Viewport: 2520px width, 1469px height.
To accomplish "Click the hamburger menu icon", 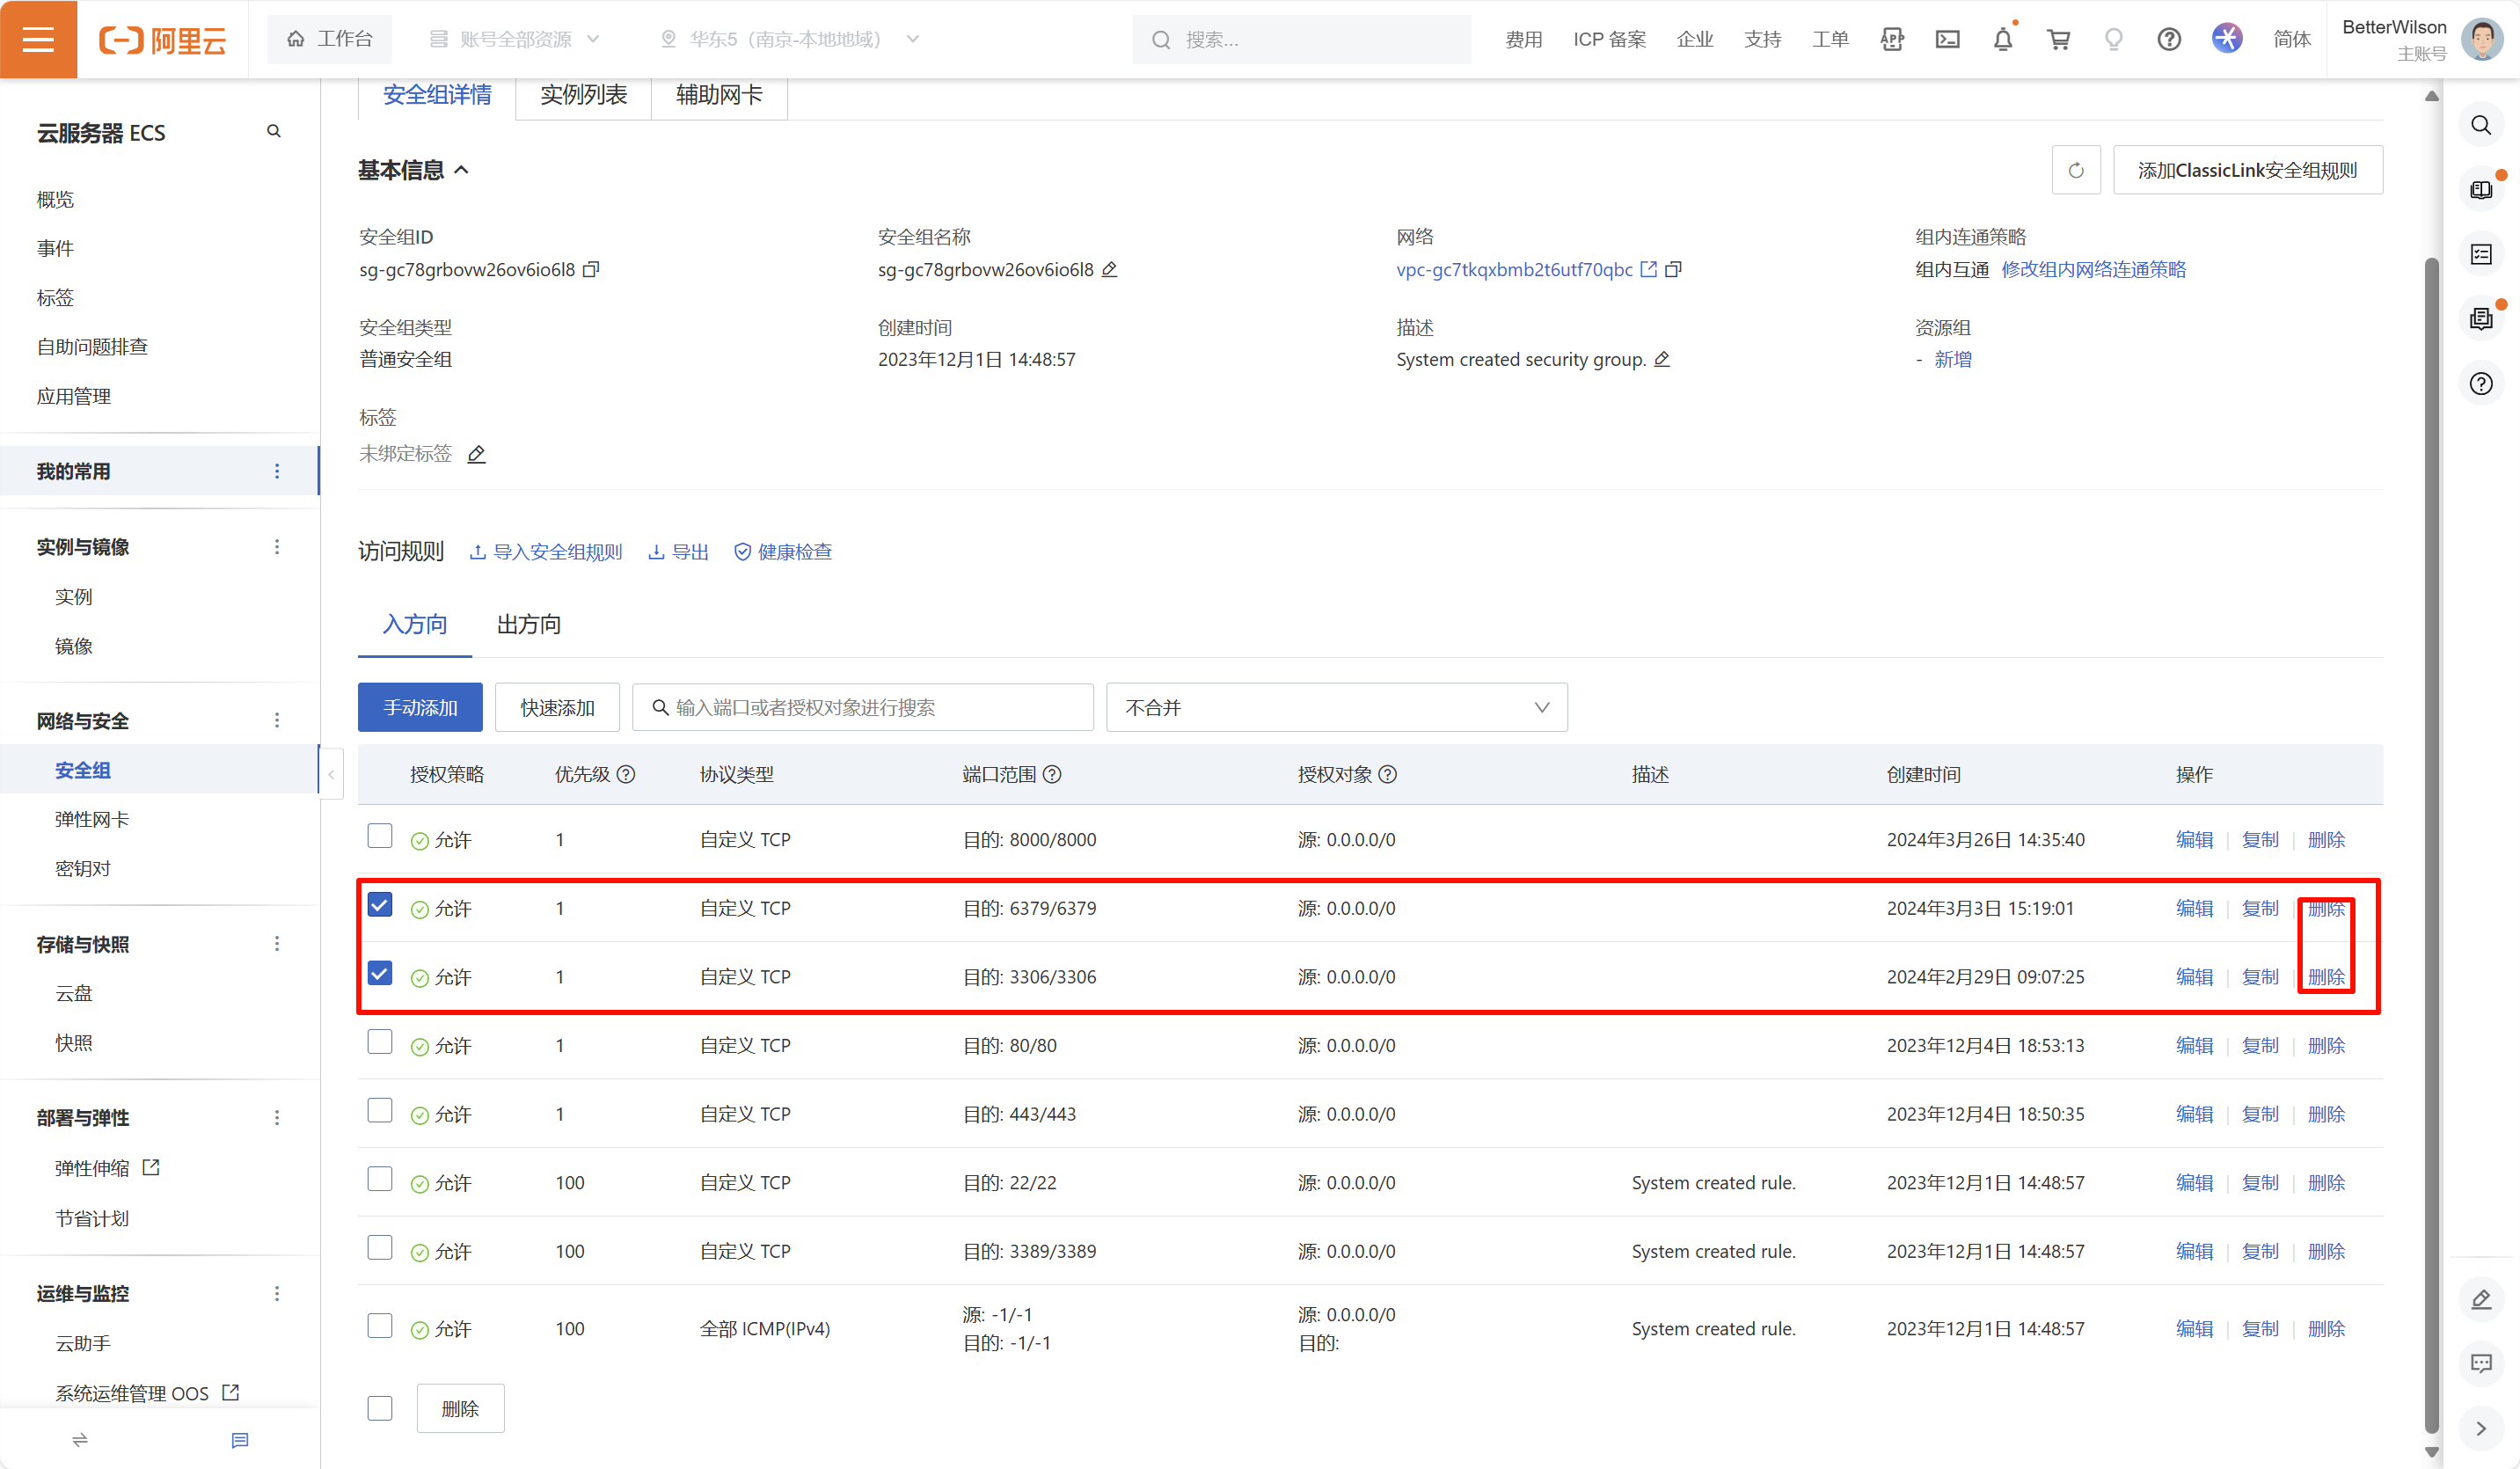I will [38, 39].
